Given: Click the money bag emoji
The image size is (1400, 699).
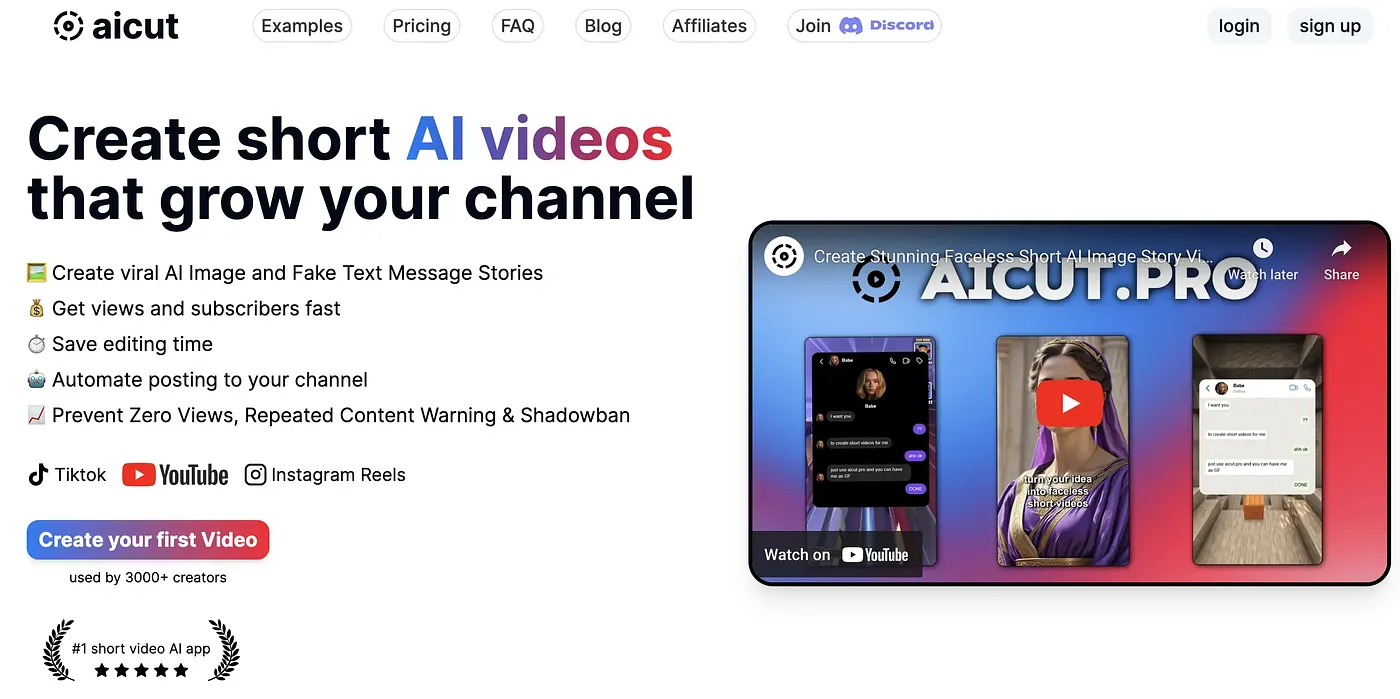Looking at the screenshot, I should point(37,309).
